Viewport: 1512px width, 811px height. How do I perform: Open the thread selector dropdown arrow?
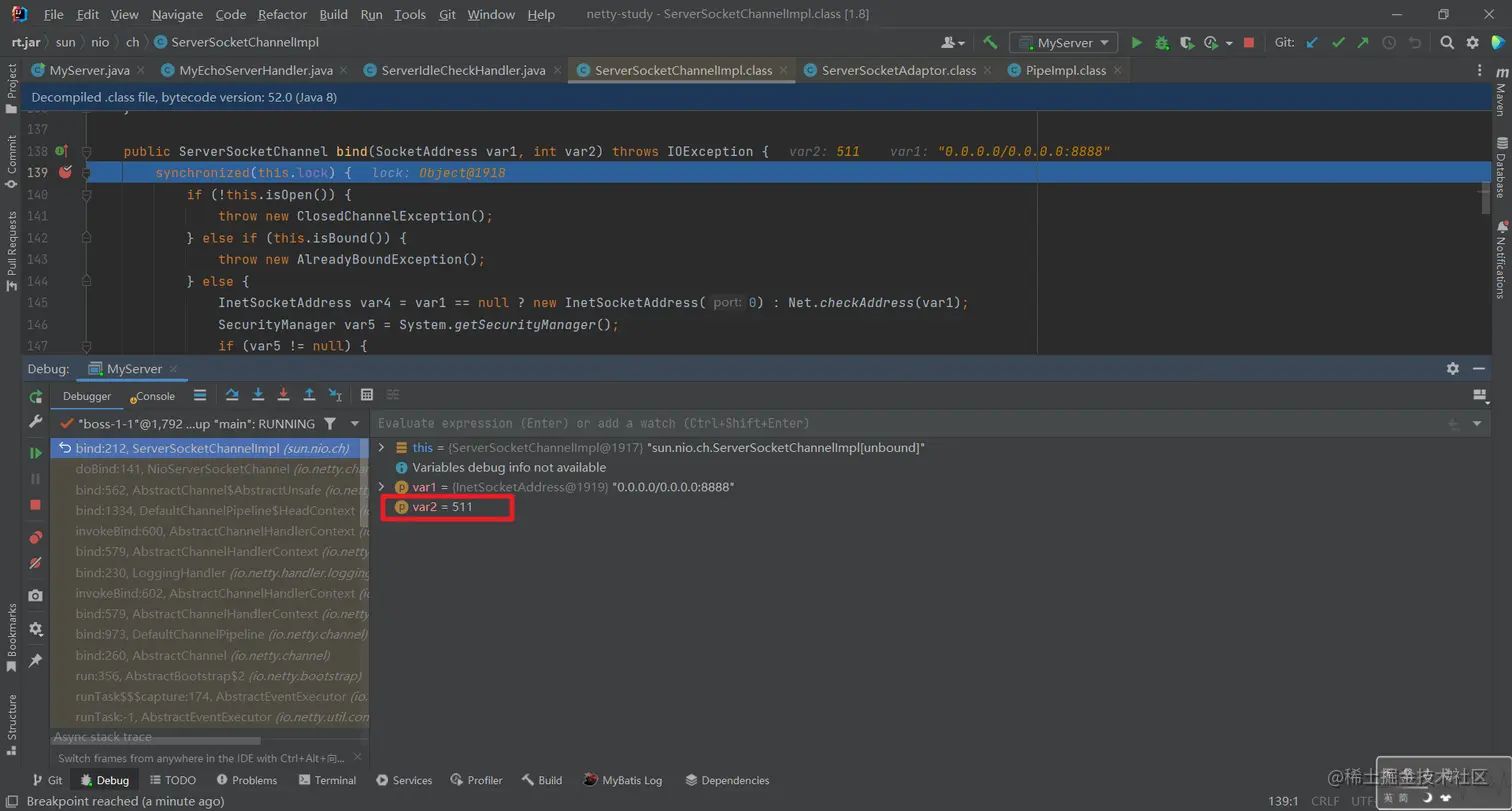pos(355,424)
